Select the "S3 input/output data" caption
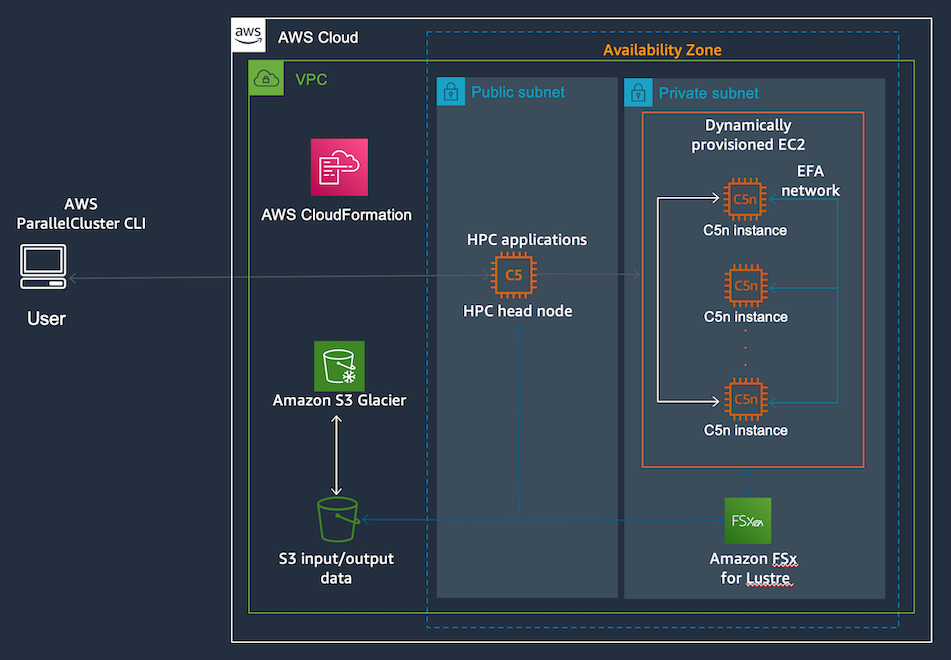This screenshot has height=660, width=951. (336, 568)
